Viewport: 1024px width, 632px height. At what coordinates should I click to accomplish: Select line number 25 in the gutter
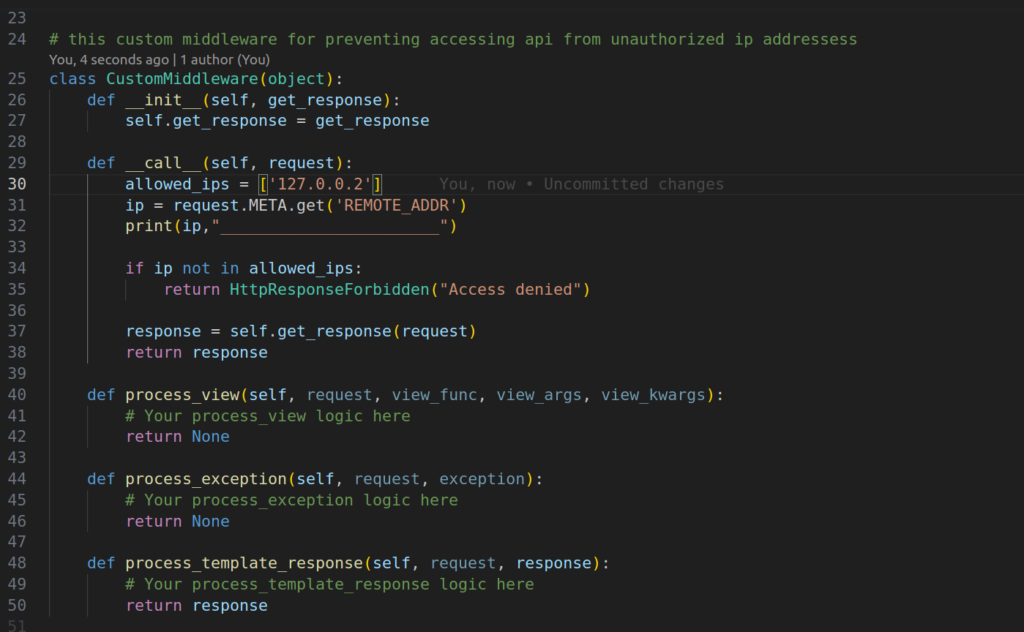(17, 79)
